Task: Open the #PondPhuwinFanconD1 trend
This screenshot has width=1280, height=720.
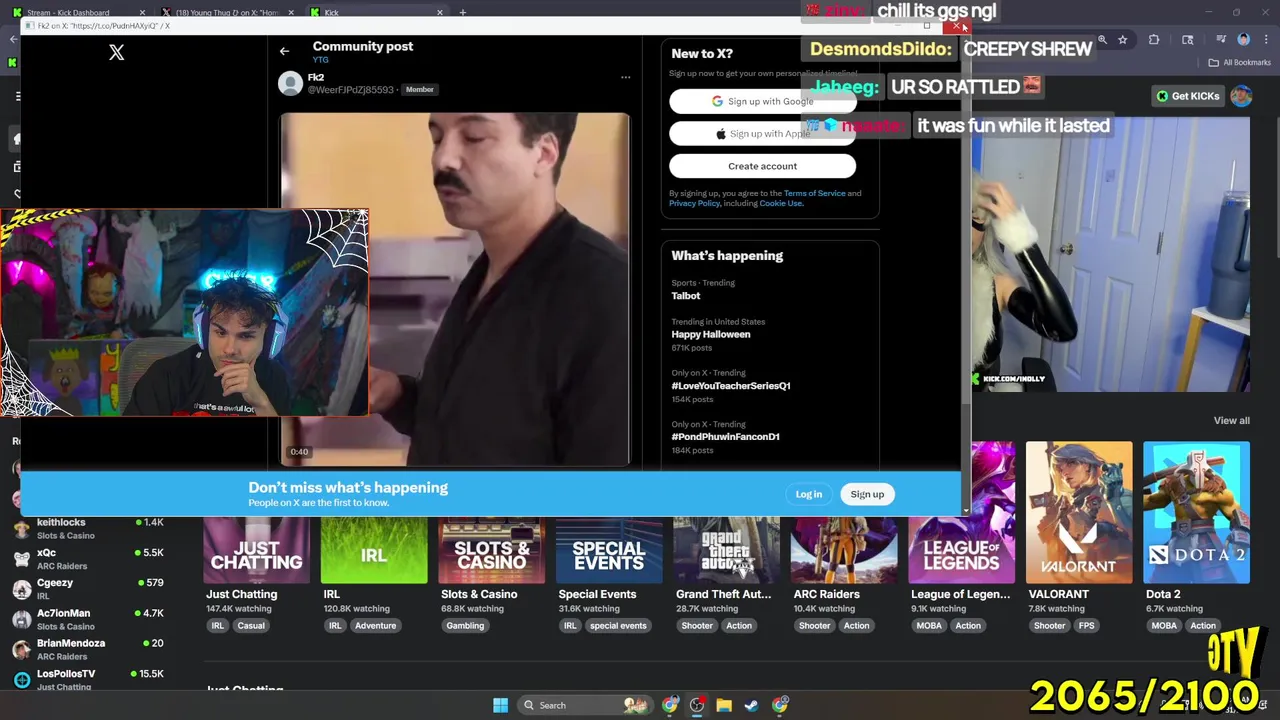Action: (x=725, y=436)
